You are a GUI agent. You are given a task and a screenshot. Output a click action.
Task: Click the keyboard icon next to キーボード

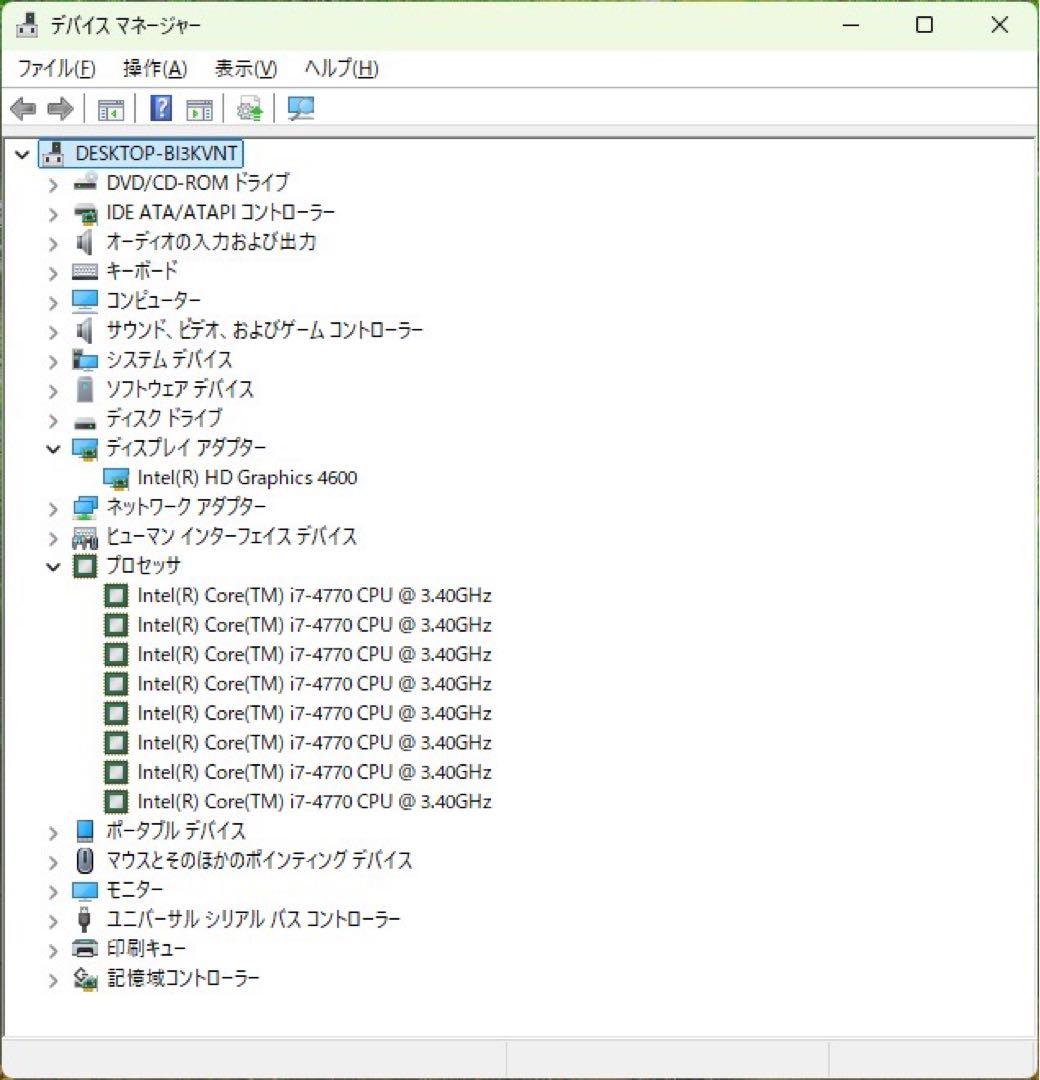point(85,271)
